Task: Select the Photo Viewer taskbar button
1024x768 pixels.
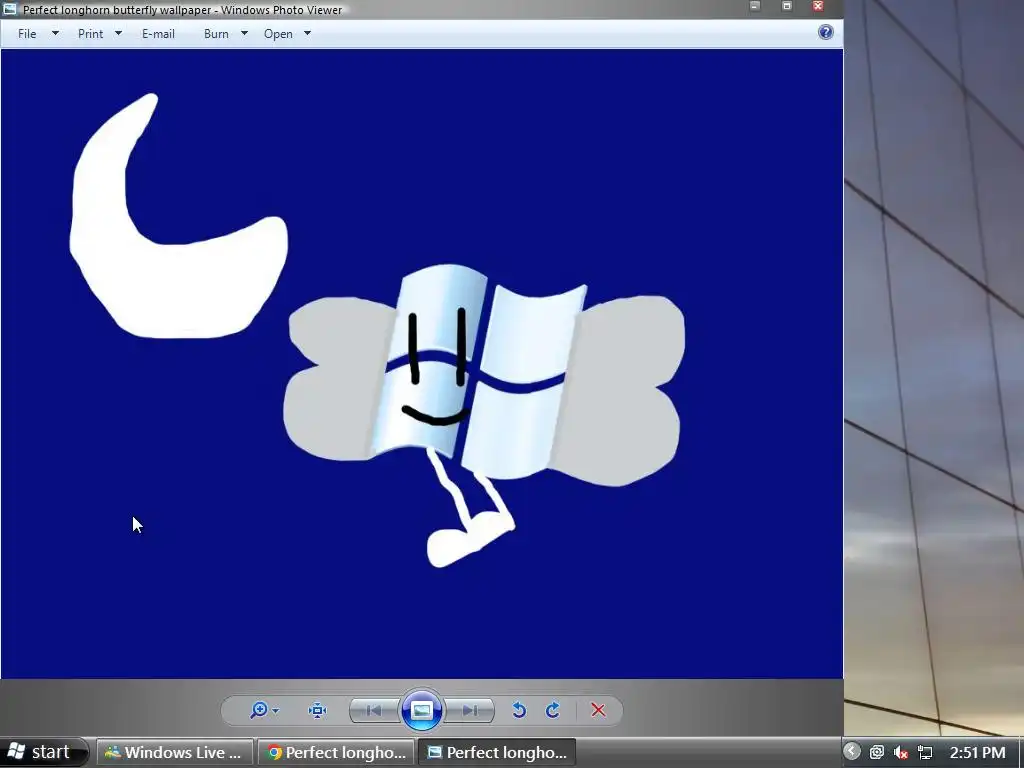Action: point(497,752)
